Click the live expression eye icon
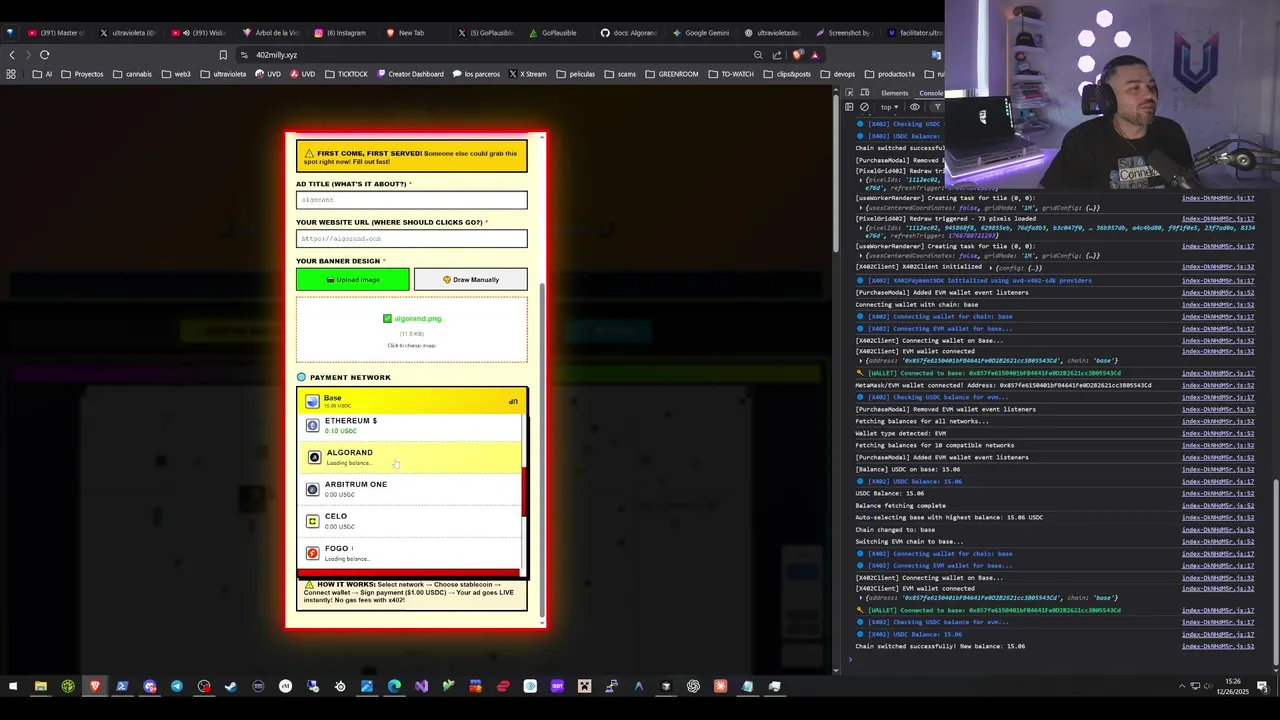The height and width of the screenshot is (720, 1280). click(915, 107)
